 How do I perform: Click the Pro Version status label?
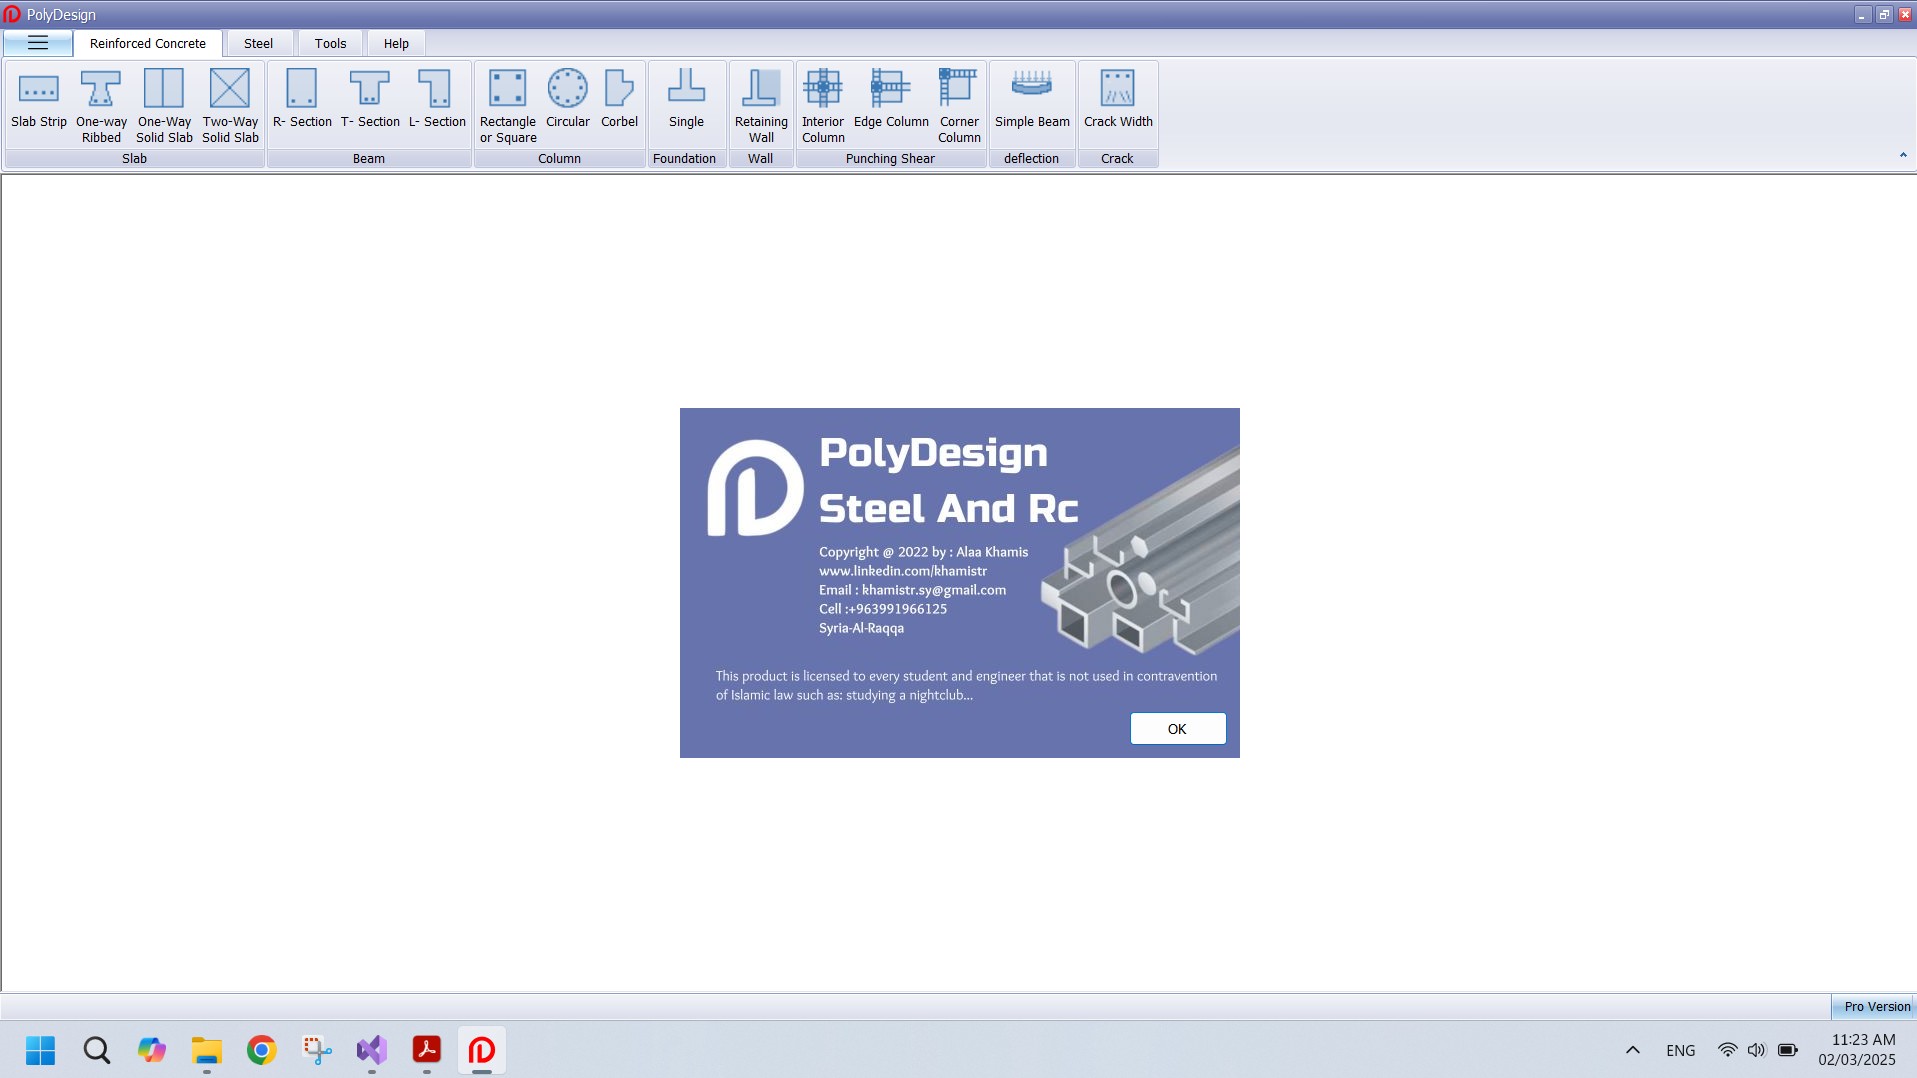1876,1006
